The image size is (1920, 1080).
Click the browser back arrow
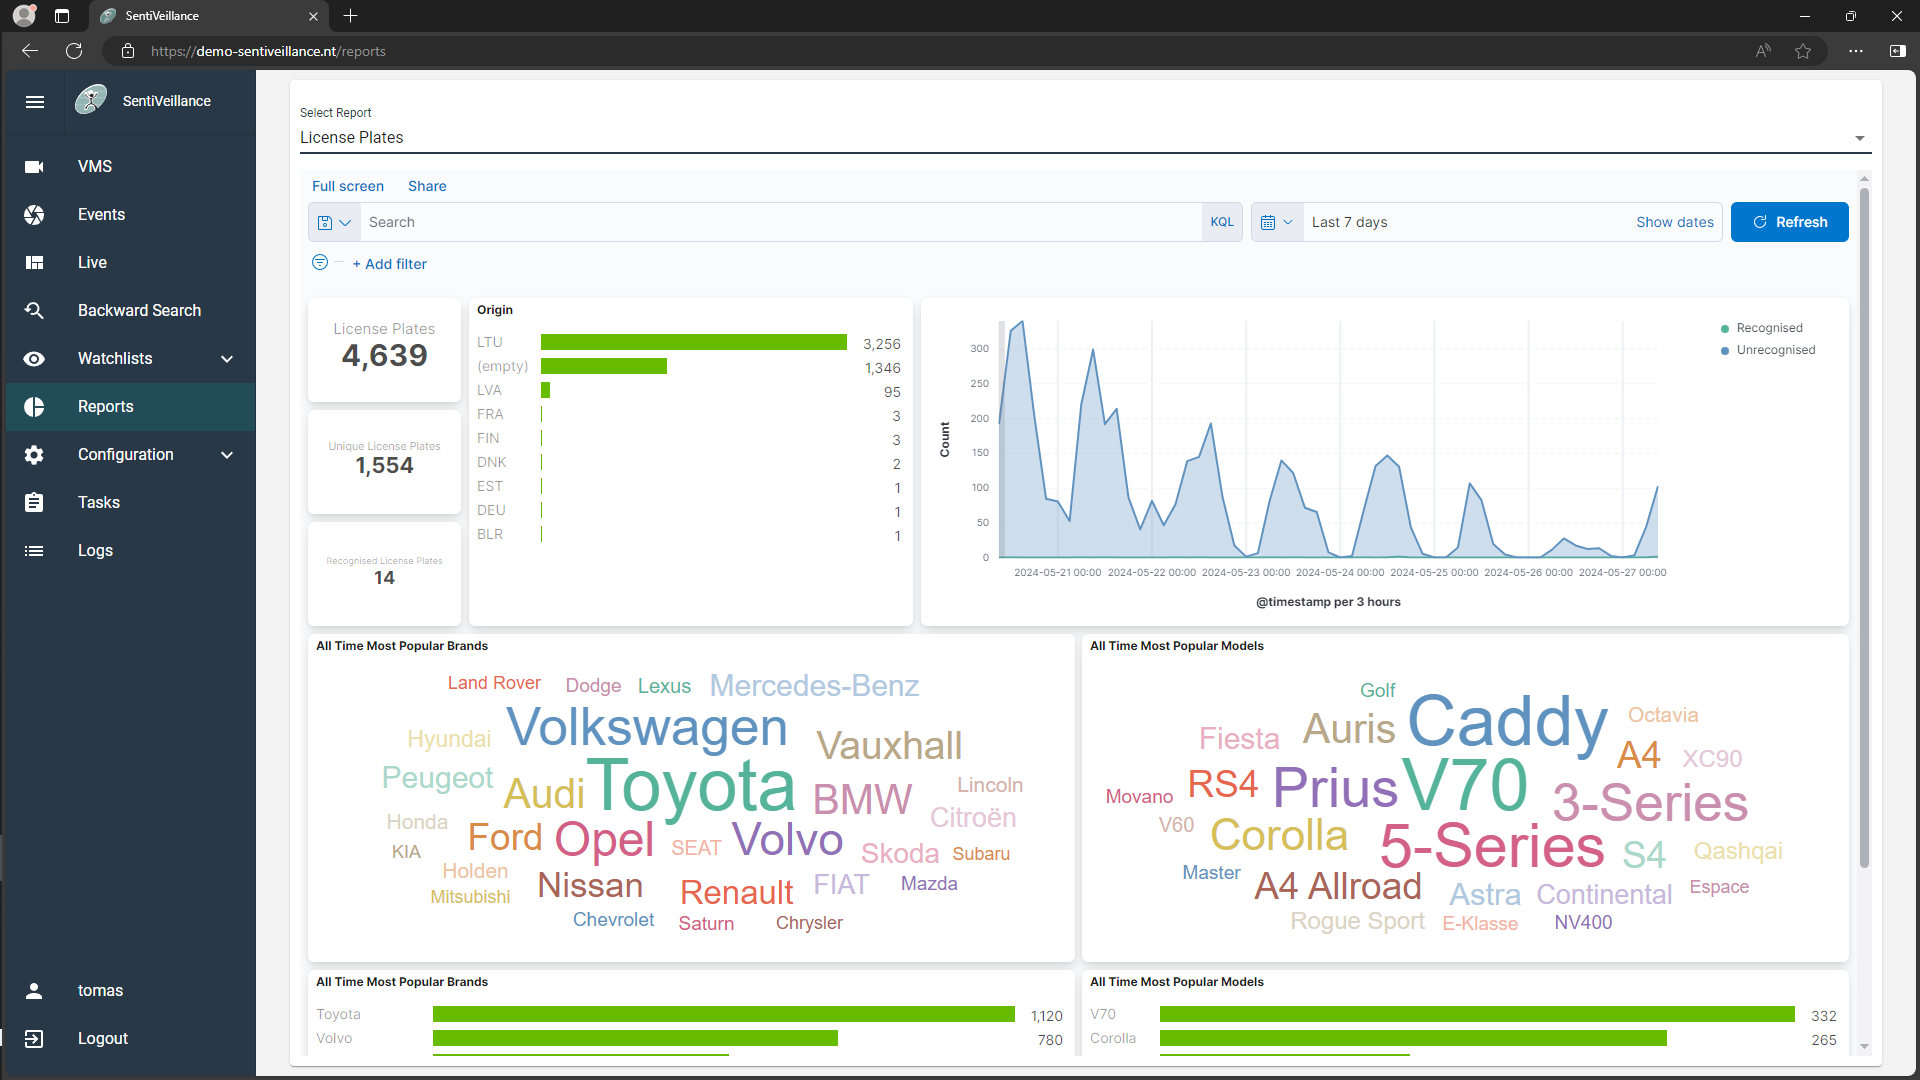(30, 51)
